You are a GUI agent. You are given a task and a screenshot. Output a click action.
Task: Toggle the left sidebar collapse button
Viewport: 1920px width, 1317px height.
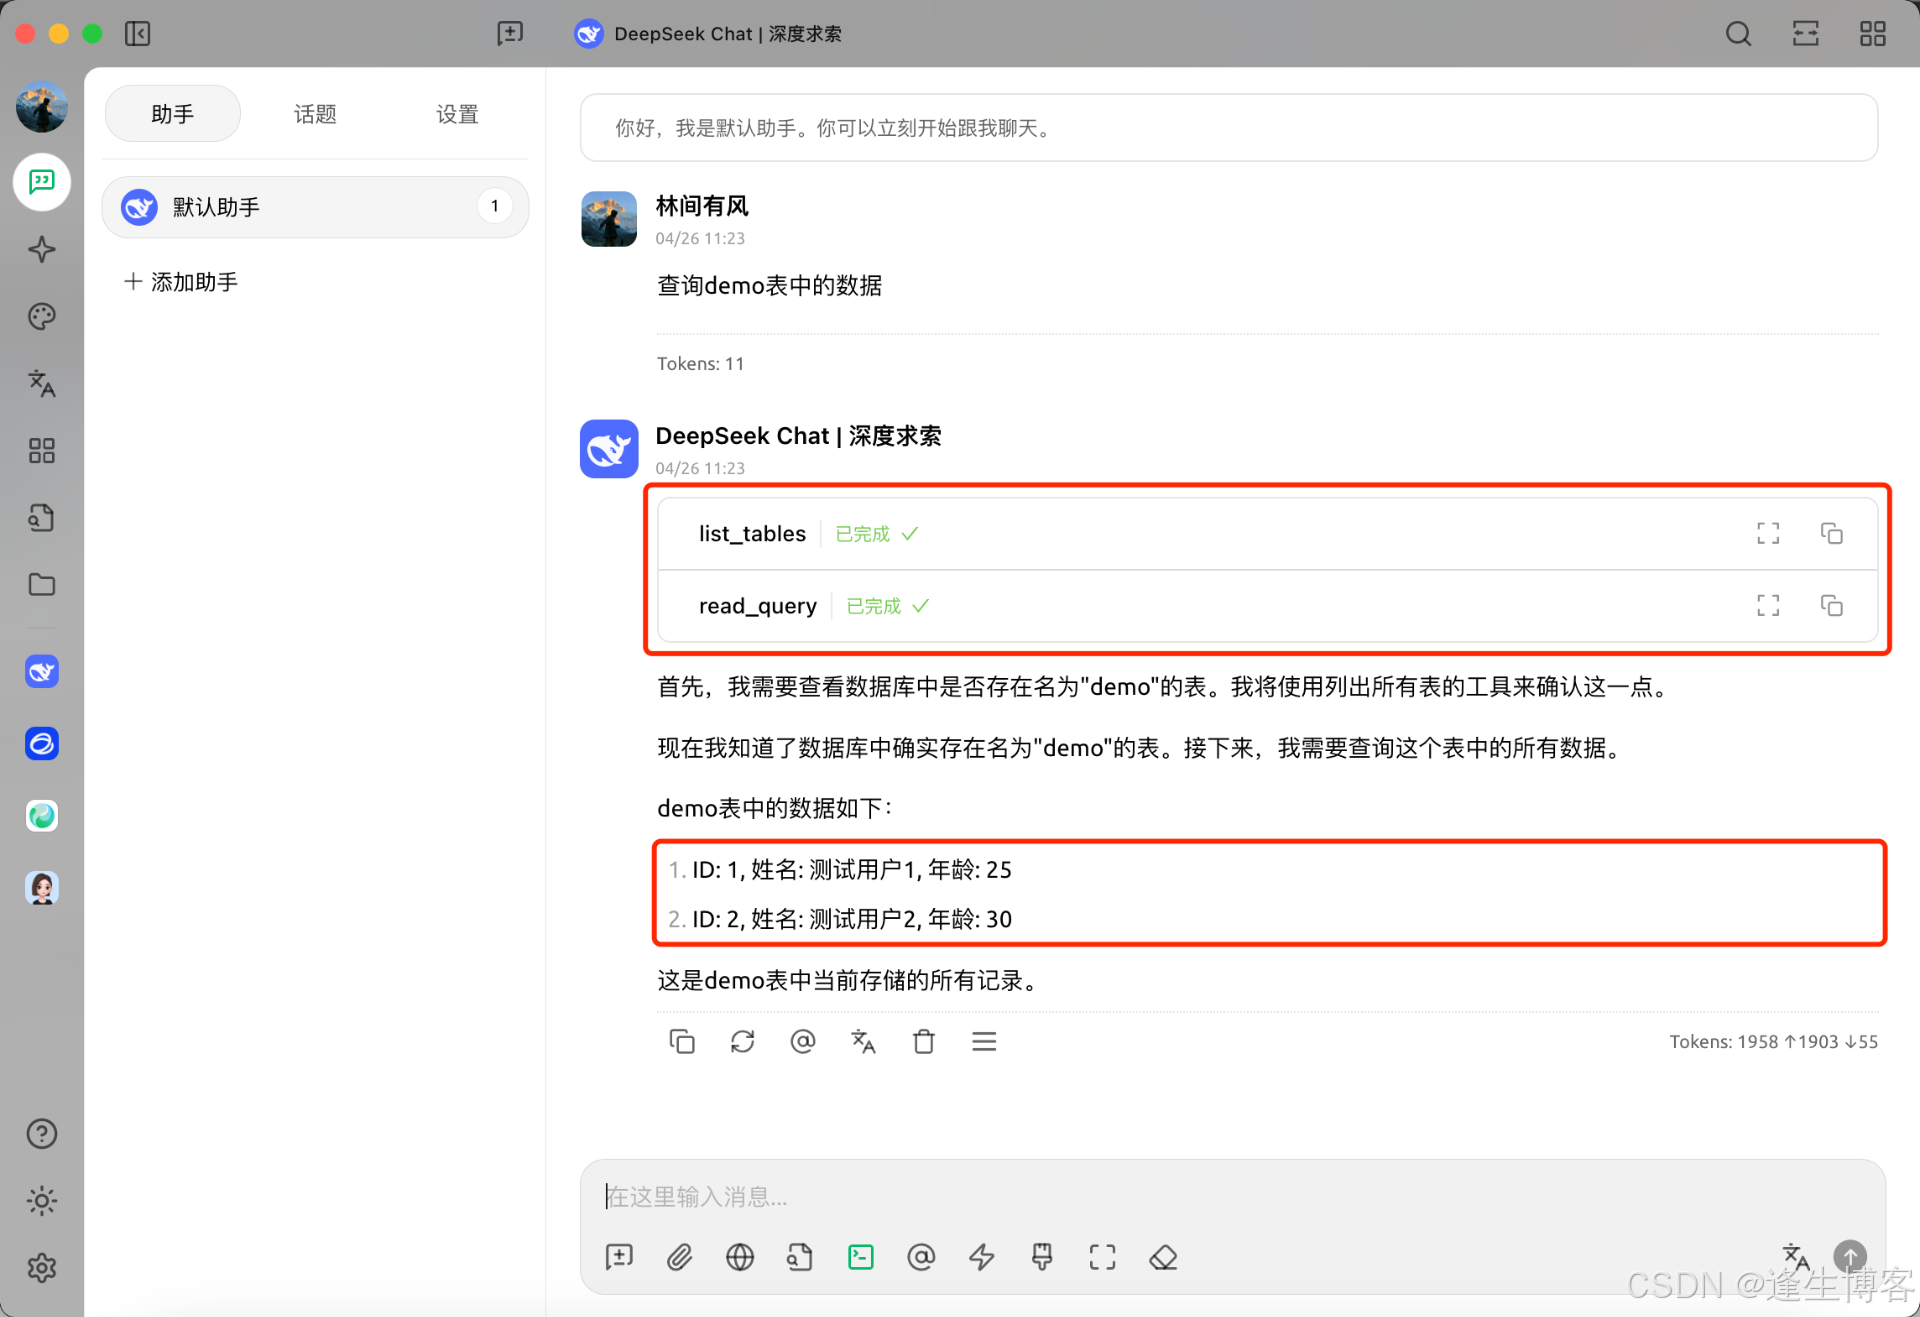coord(137,34)
